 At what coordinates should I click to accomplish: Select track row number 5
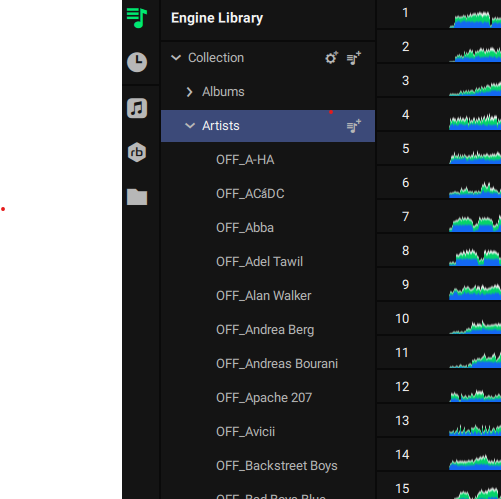(x=405, y=149)
